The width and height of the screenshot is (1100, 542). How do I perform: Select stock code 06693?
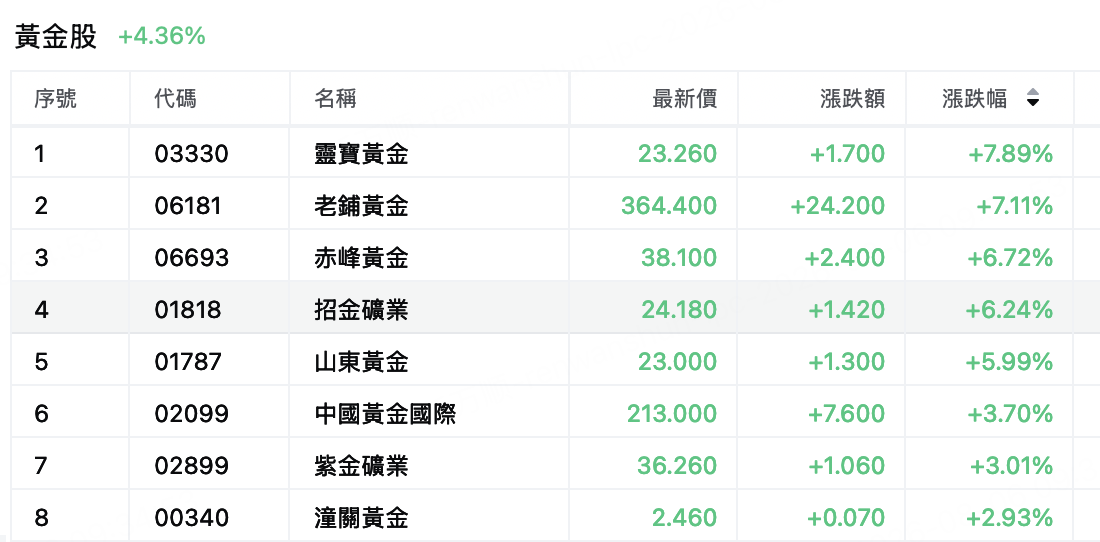point(192,257)
